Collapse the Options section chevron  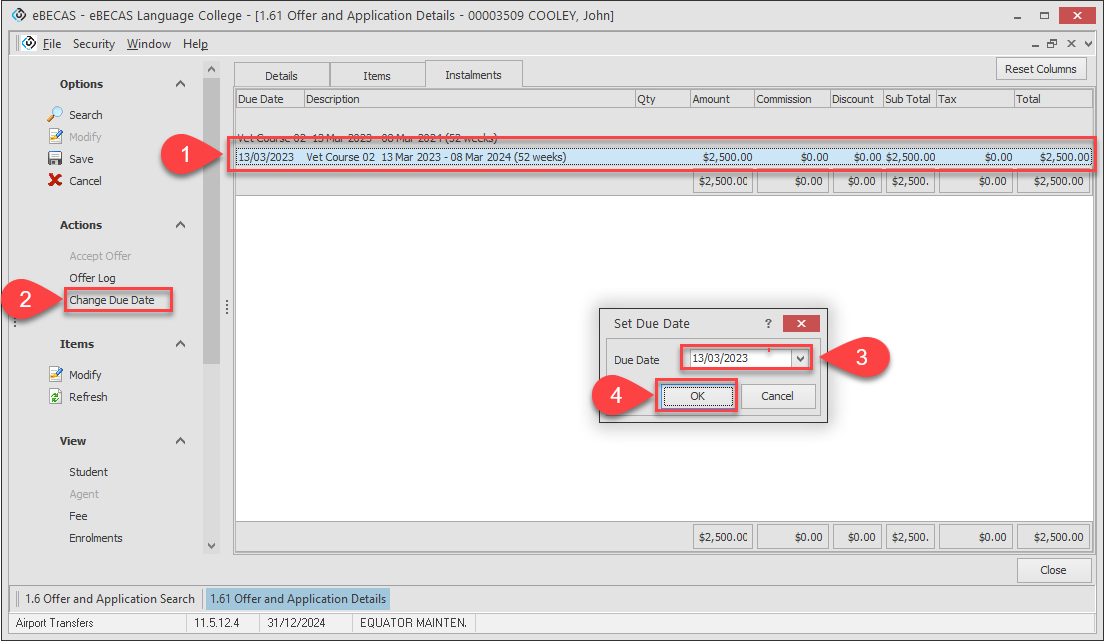[x=181, y=84]
